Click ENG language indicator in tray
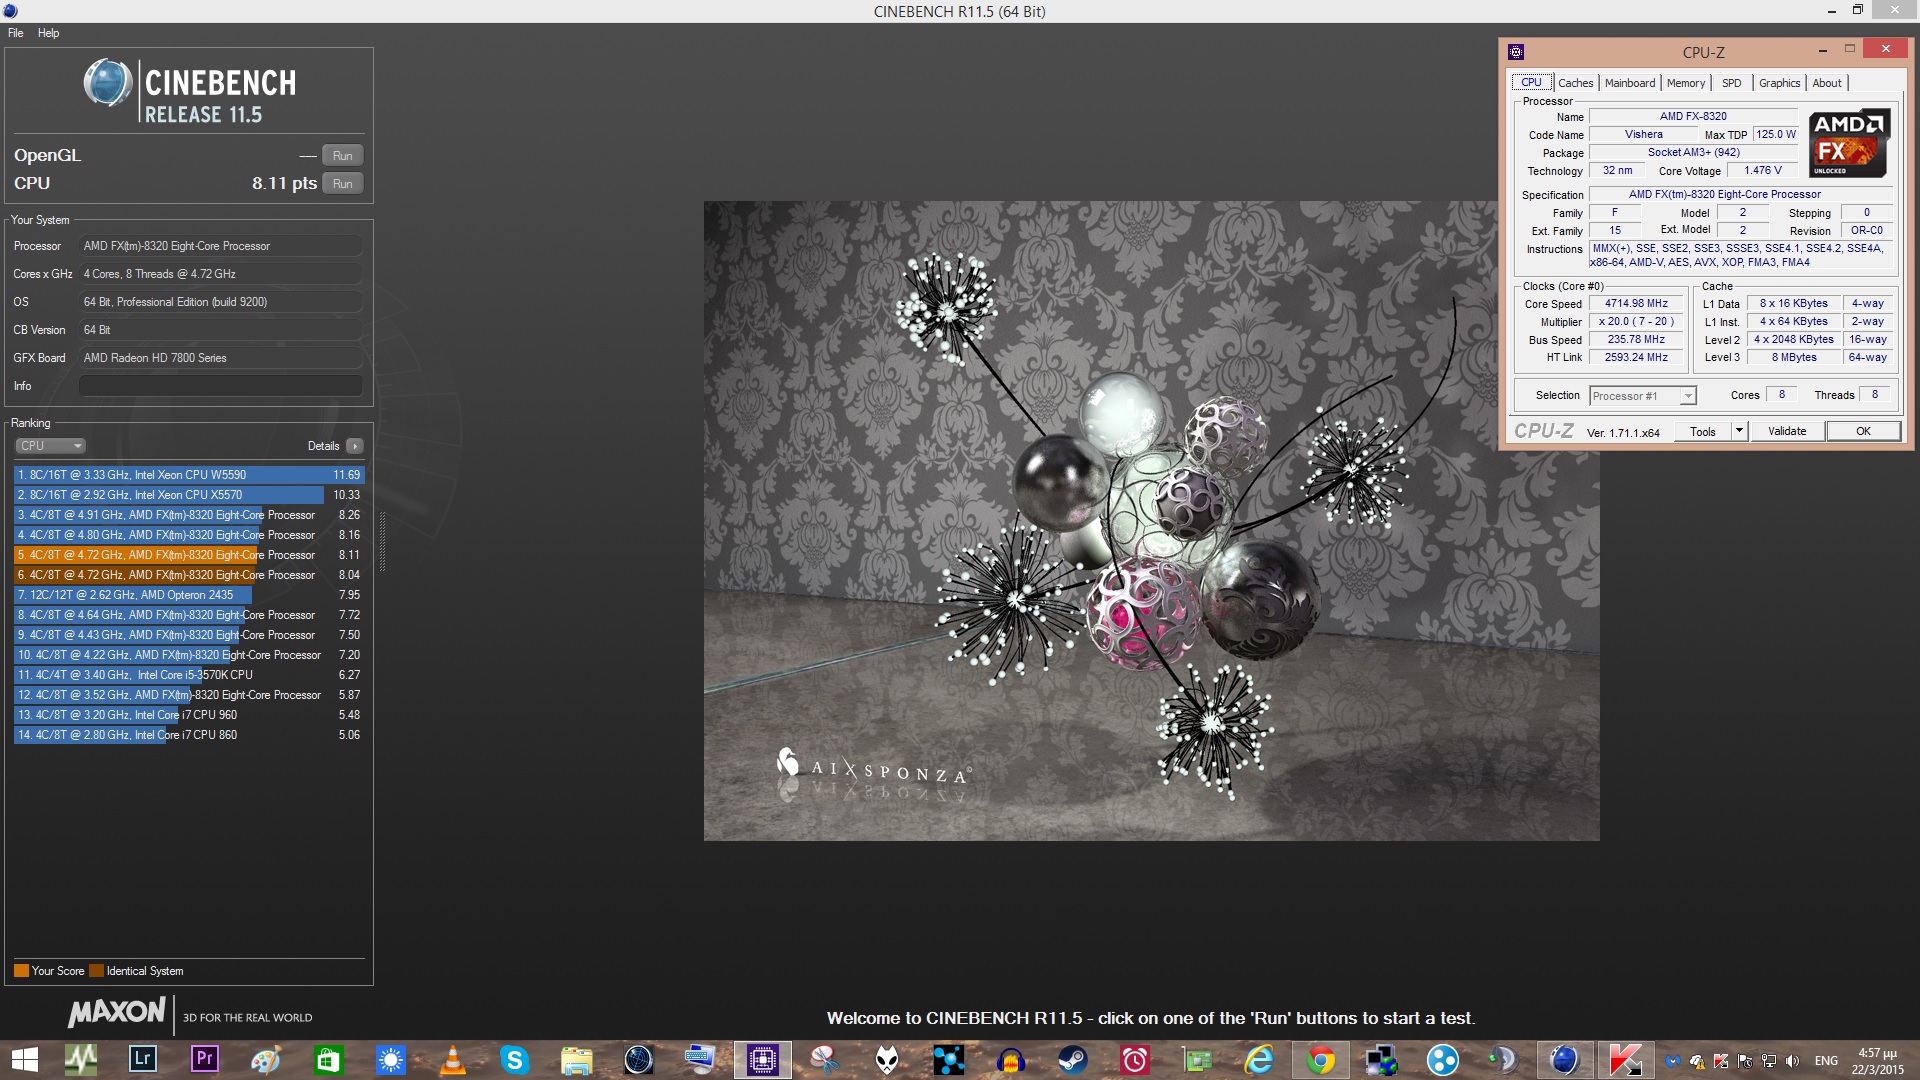1920x1080 pixels. tap(1826, 1061)
